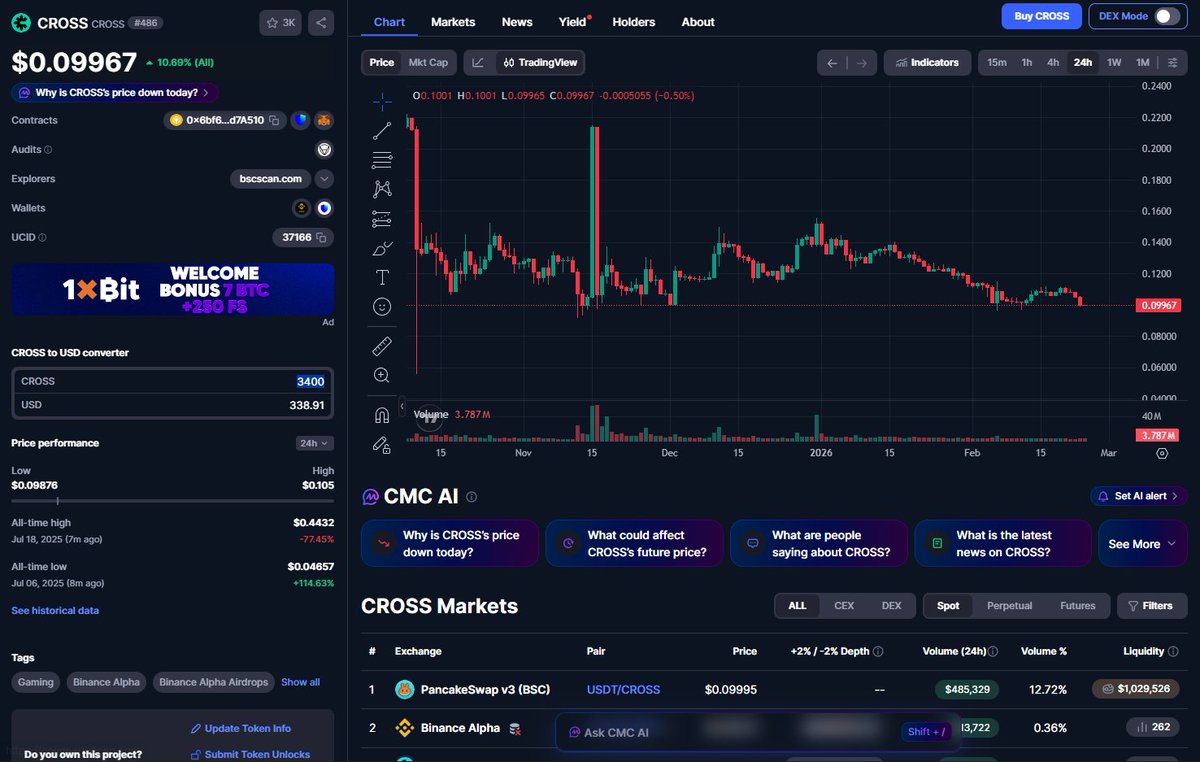Switch to TradingView chart mode
Viewport: 1200px width, 762px height.
coord(539,62)
